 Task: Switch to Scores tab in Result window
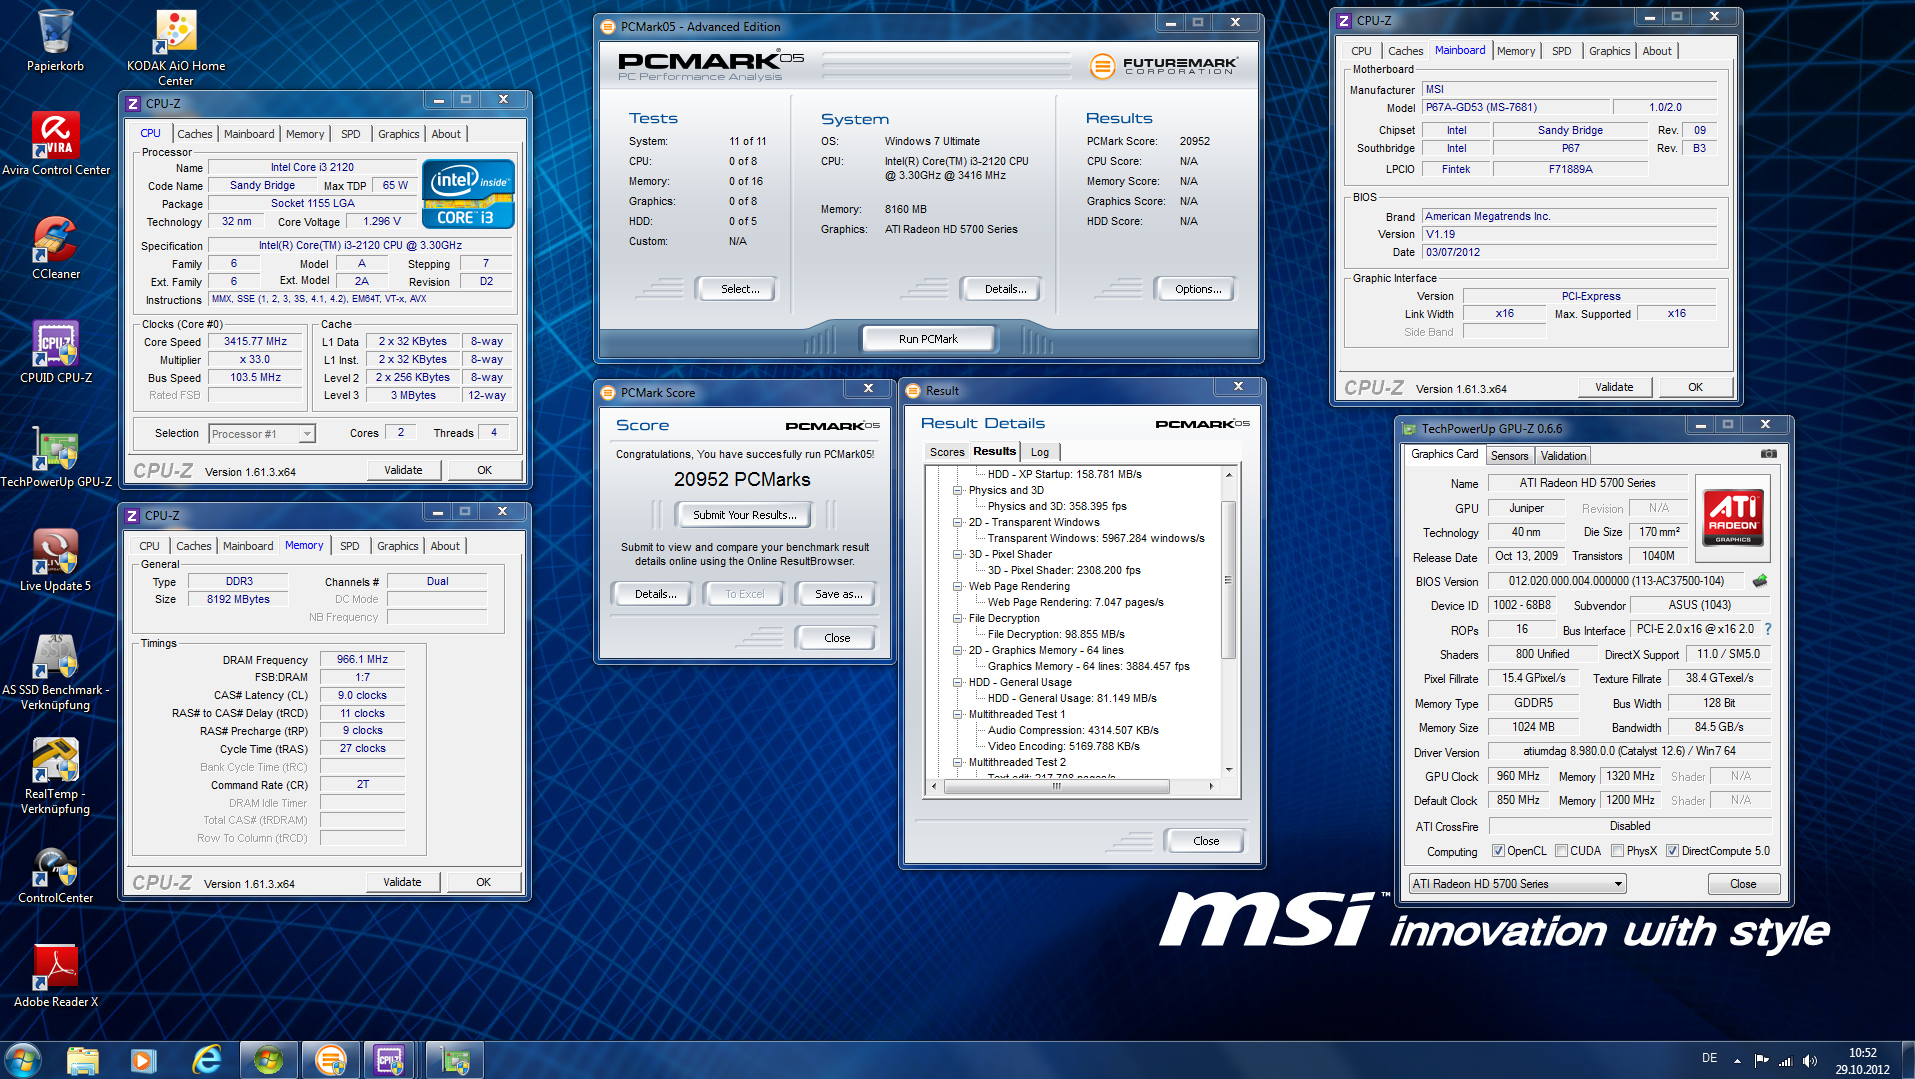[947, 452]
